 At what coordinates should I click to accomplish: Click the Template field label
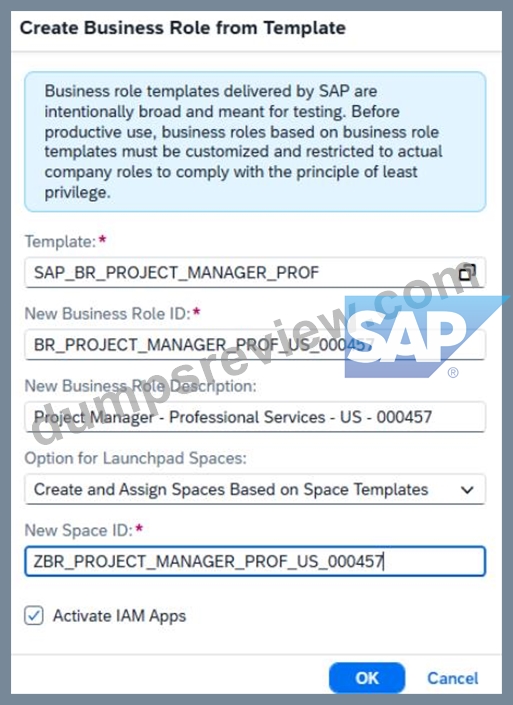tap(60, 241)
